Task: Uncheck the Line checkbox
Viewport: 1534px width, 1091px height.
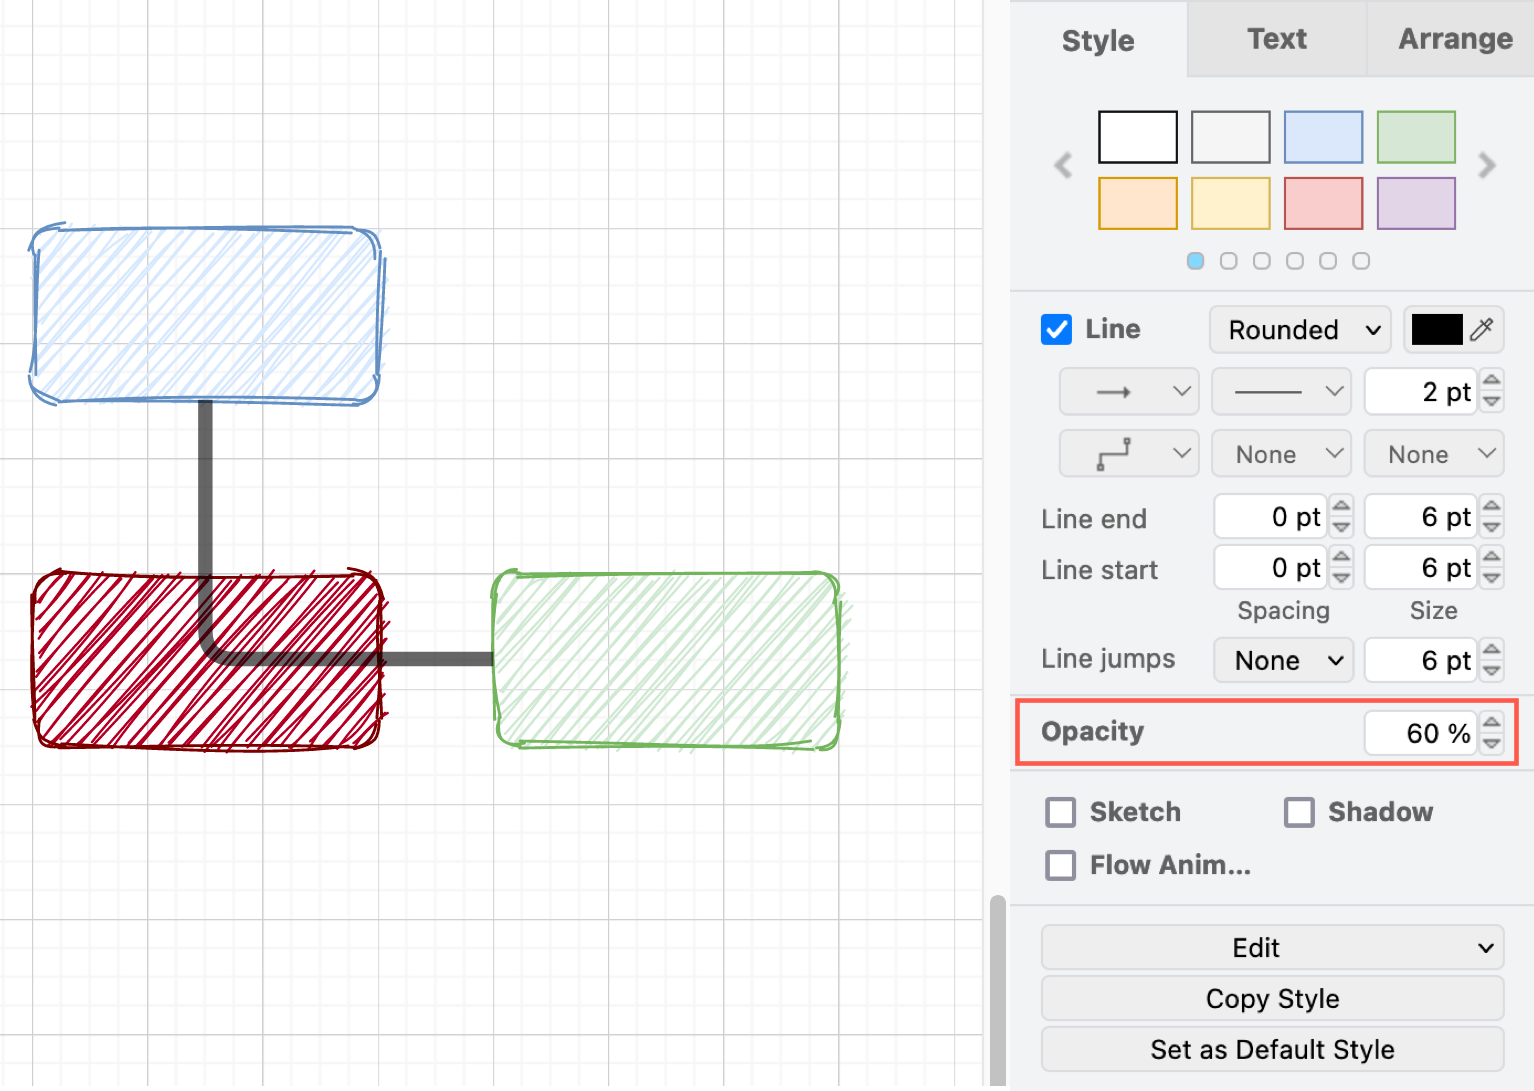Action: click(x=1056, y=329)
